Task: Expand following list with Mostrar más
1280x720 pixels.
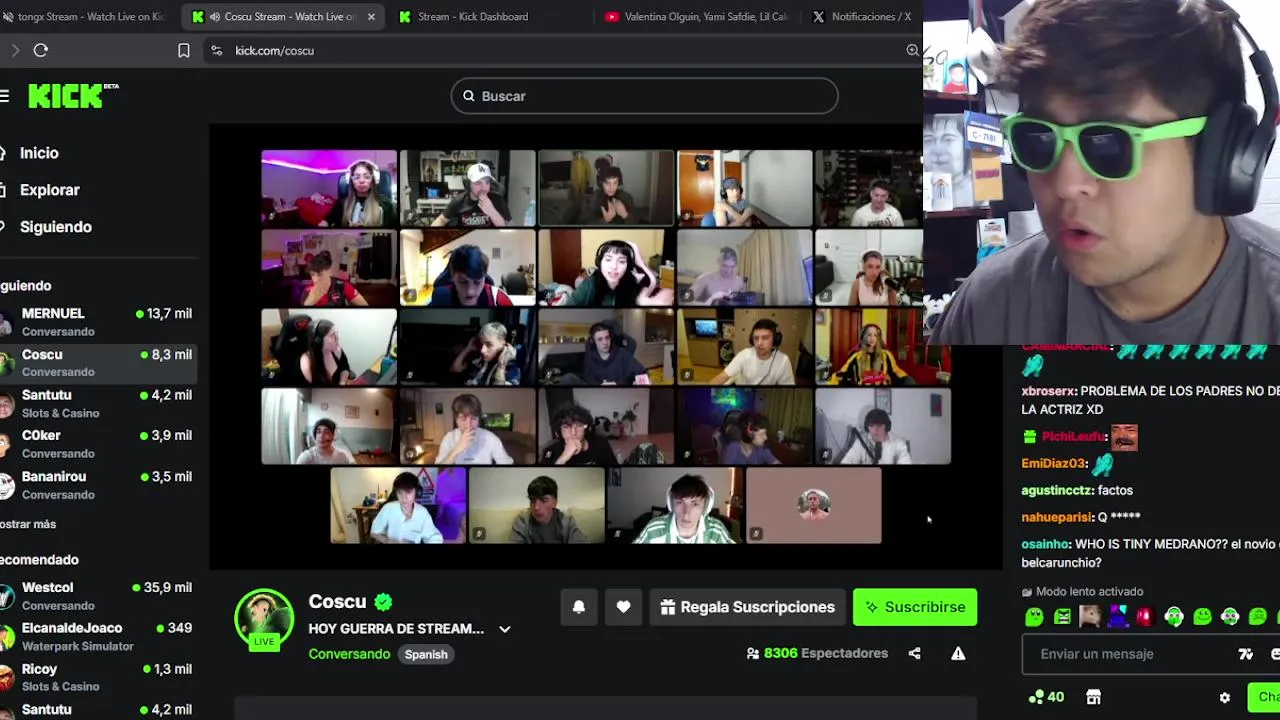Action: pos(28,524)
